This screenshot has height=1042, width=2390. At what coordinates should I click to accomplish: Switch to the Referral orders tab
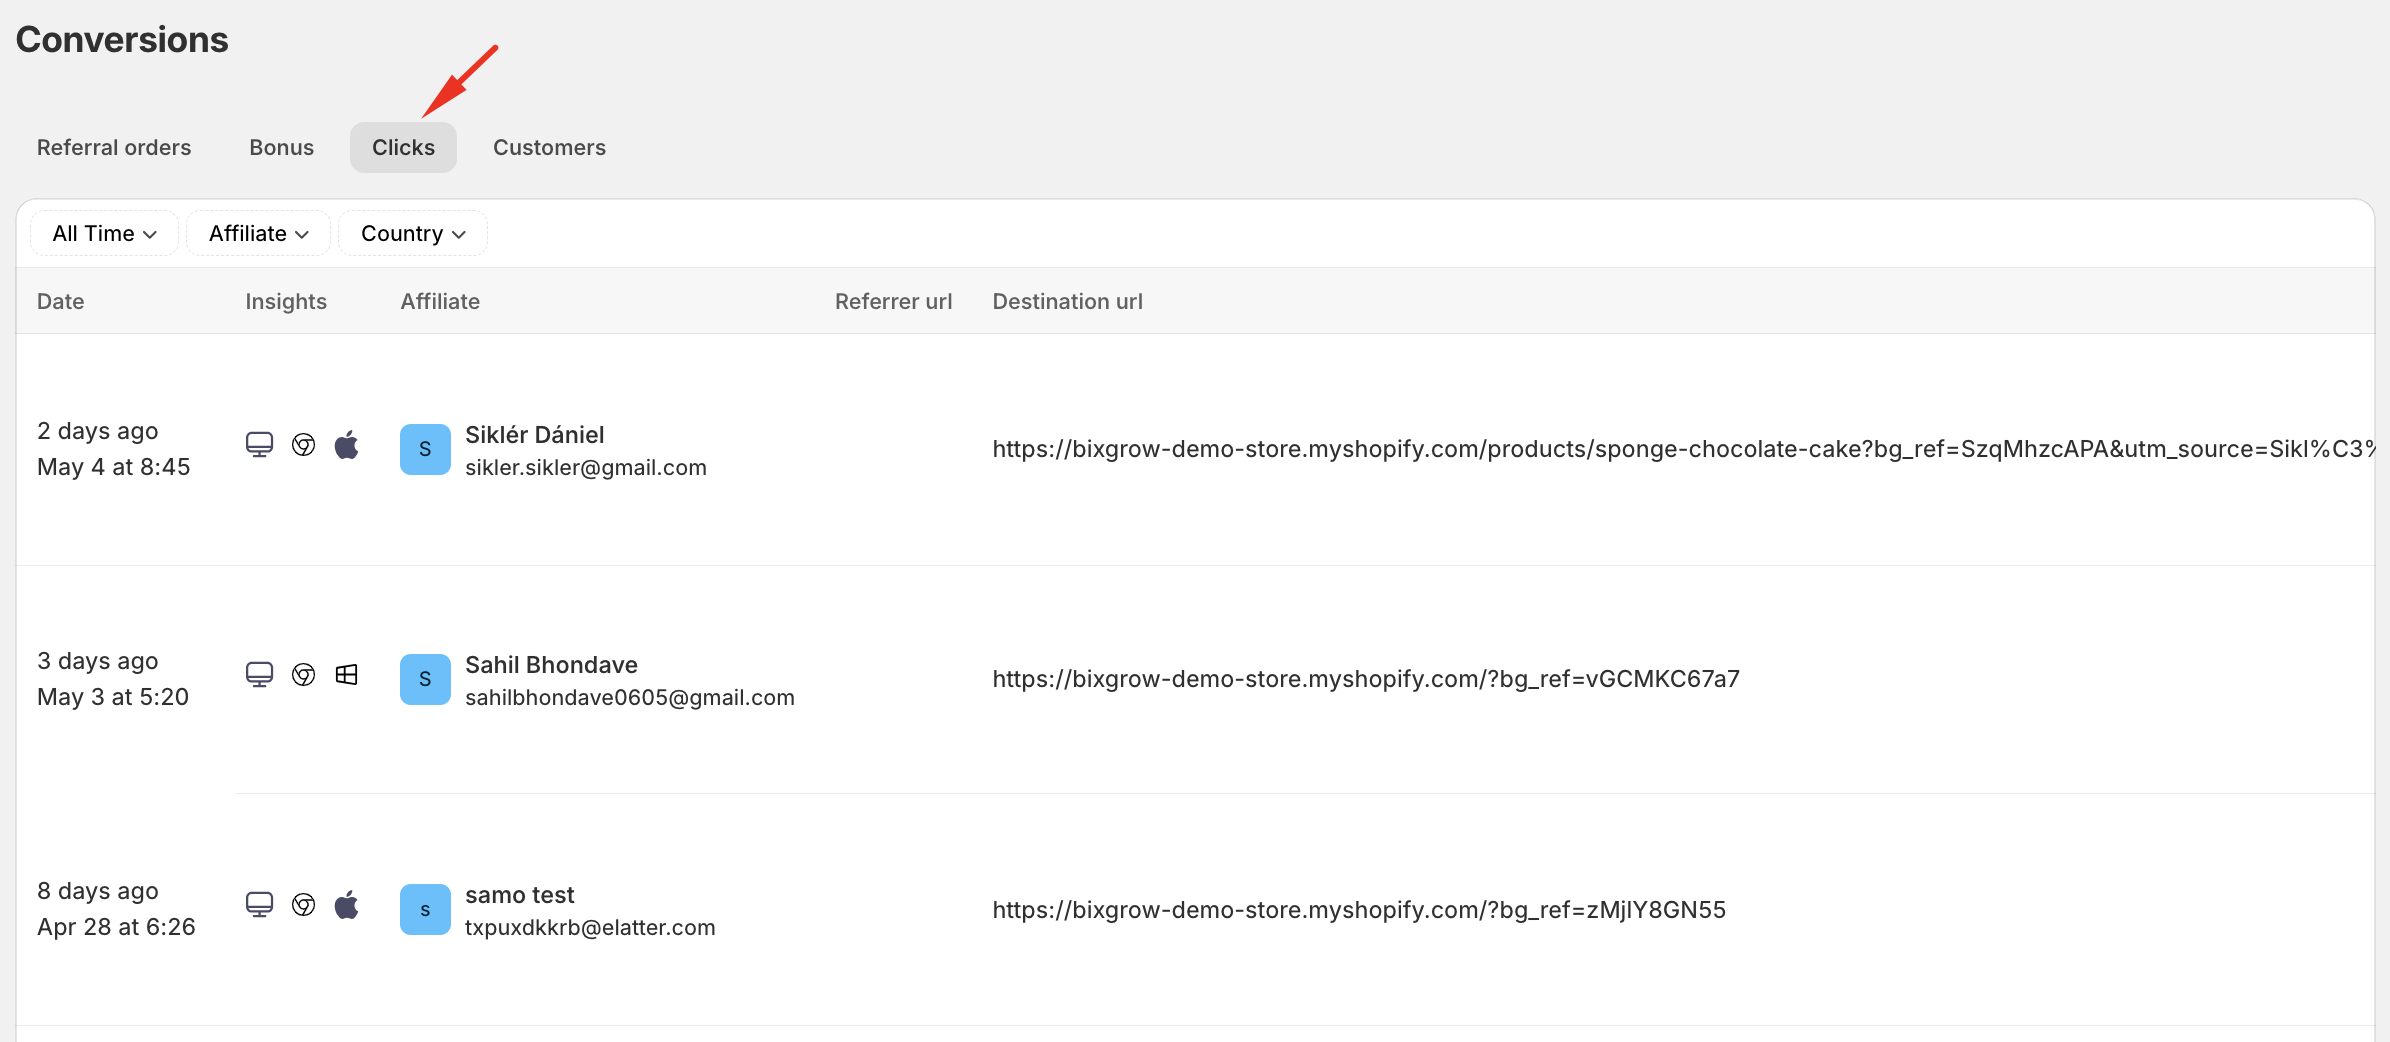point(114,147)
